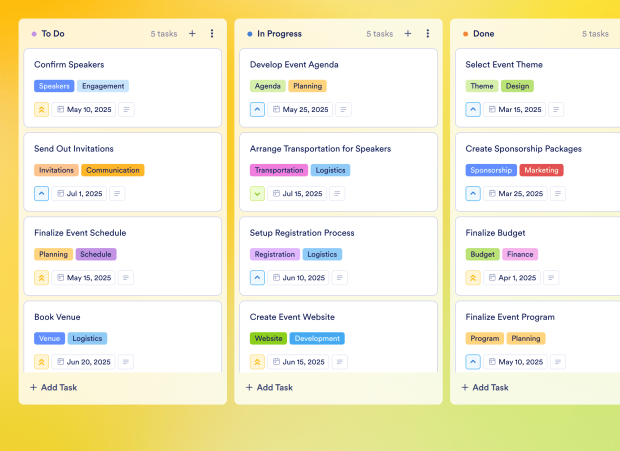Toggle the priority arrow on Send Out Invitations card
The image size is (620, 451).
point(41,194)
